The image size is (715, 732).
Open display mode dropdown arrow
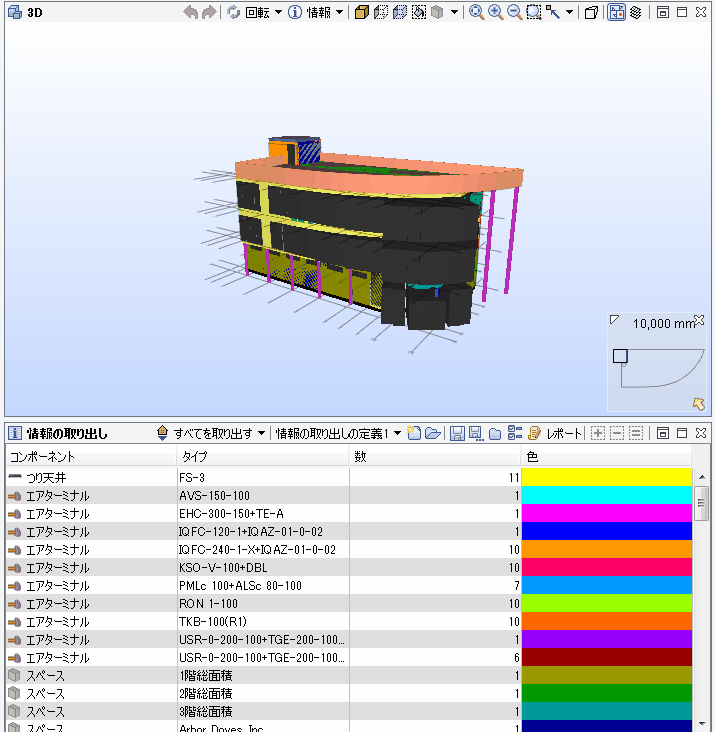pos(454,12)
